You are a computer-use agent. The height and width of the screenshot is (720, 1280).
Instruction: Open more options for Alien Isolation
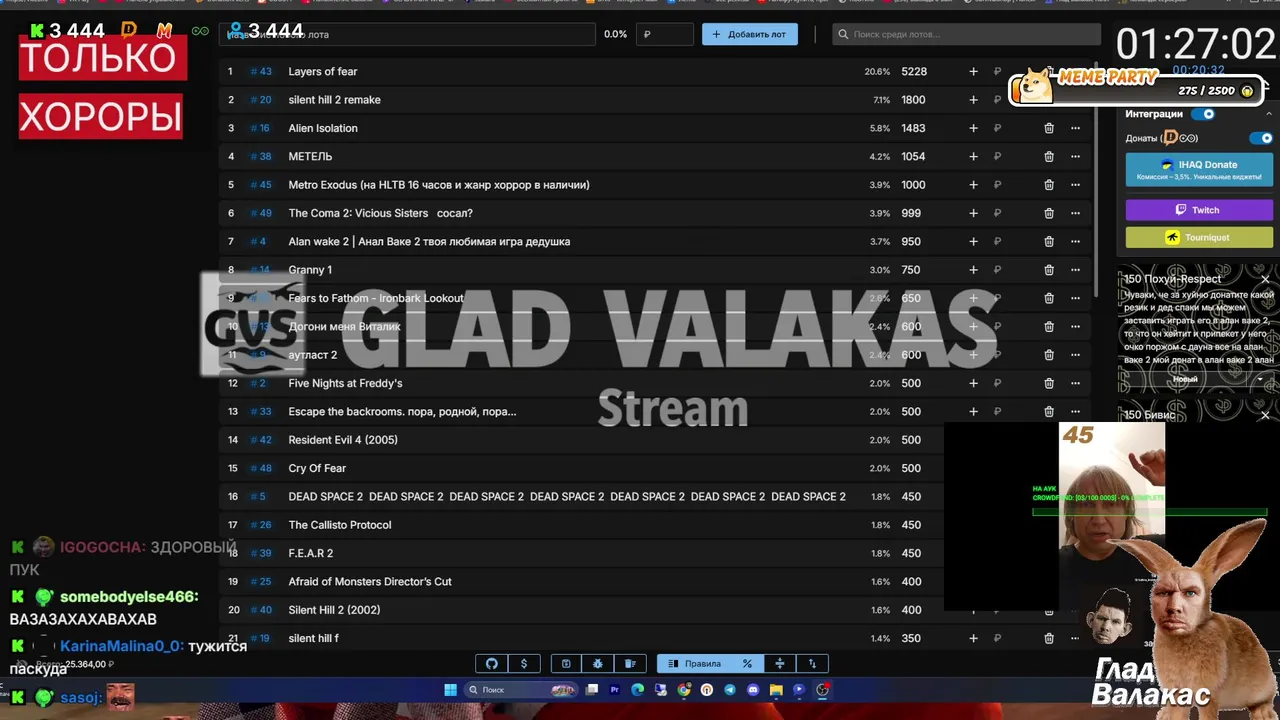point(1075,128)
